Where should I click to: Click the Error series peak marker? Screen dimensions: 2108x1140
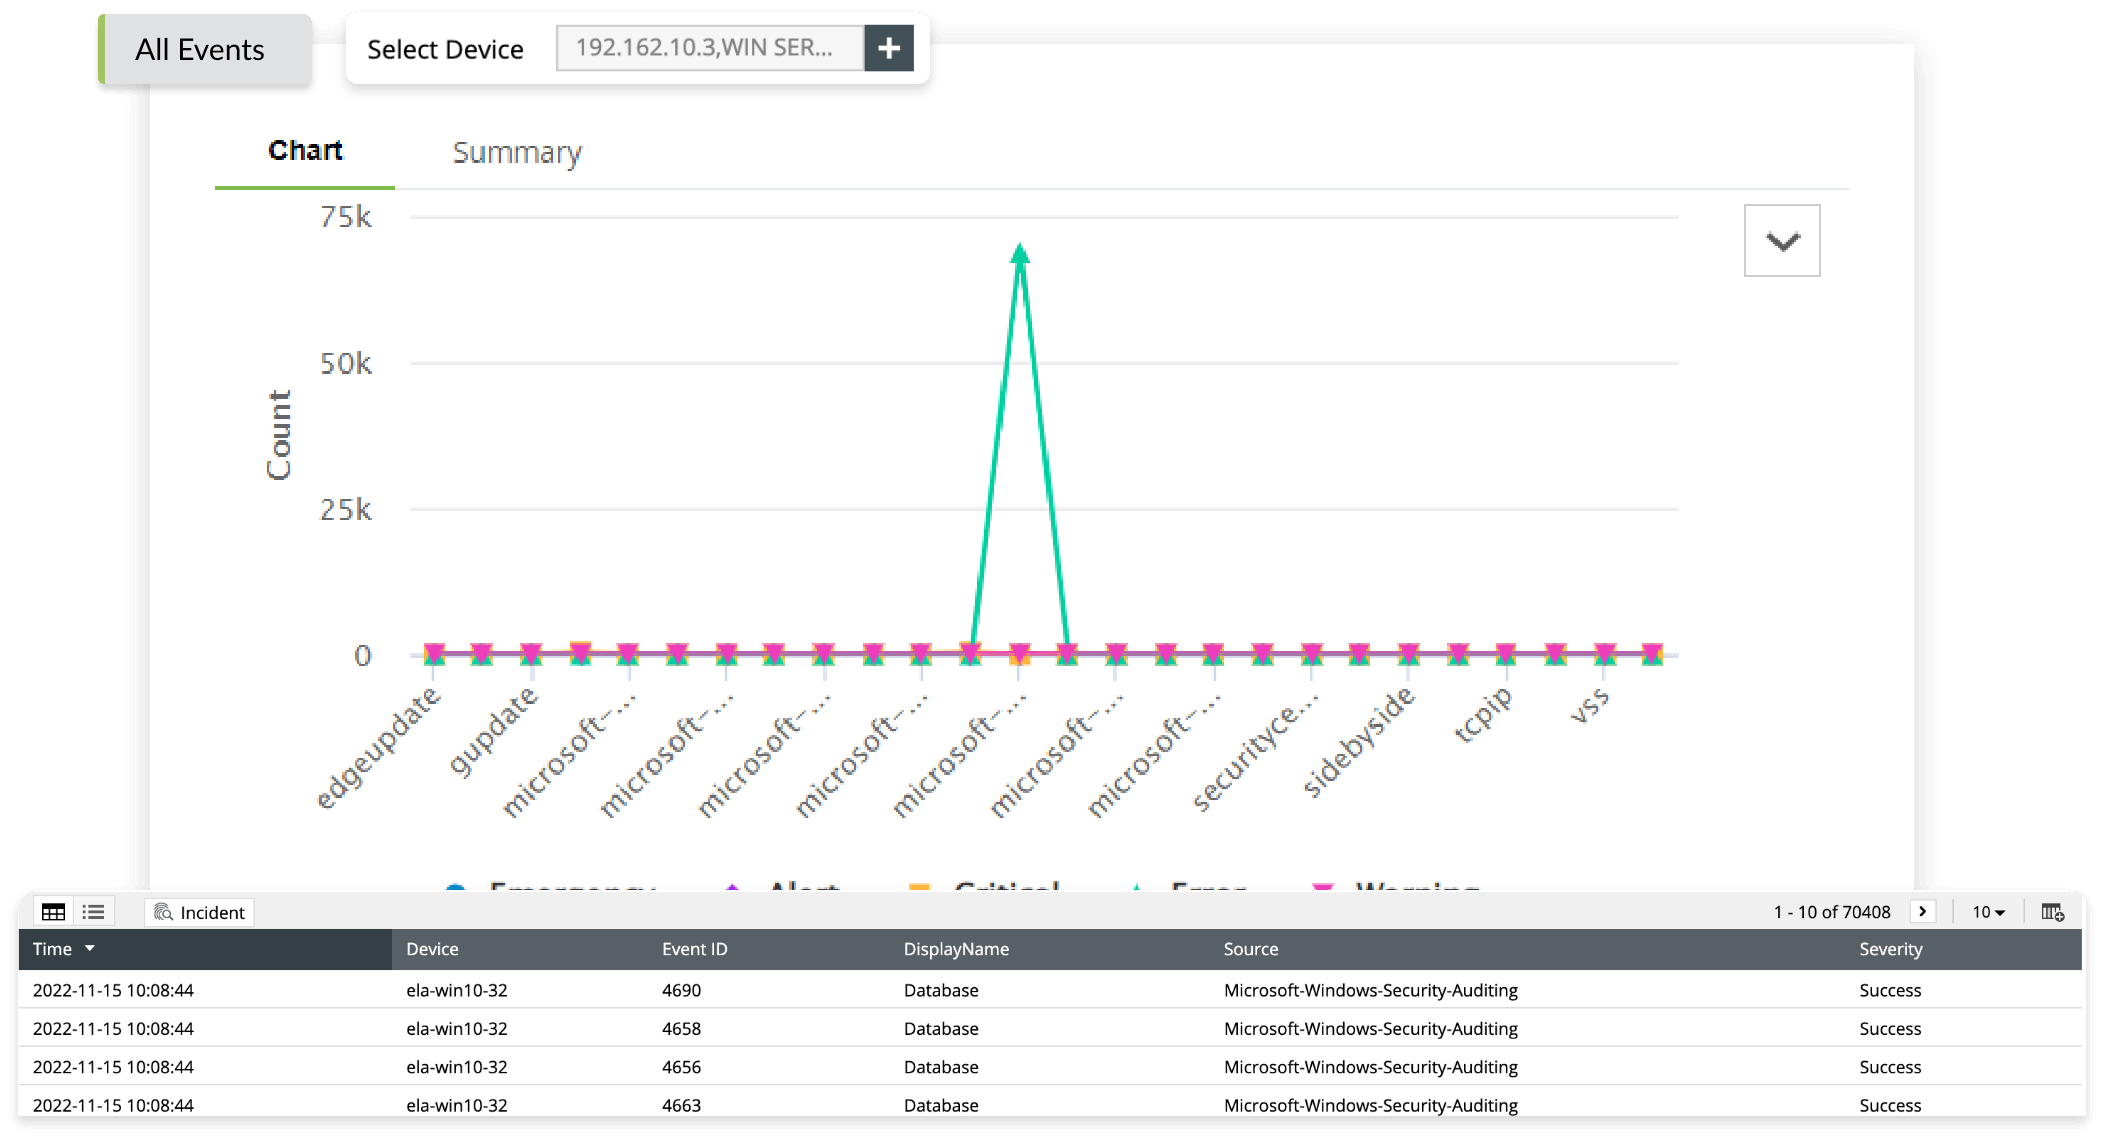point(1019,254)
